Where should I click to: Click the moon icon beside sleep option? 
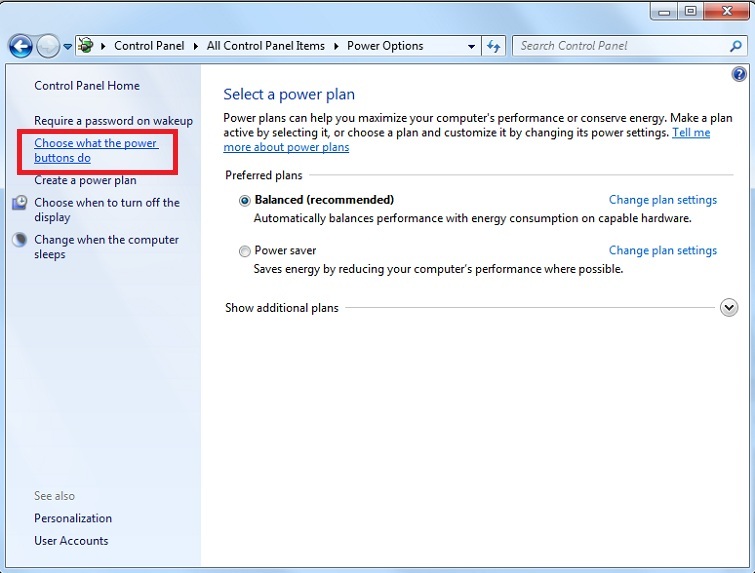pyautogui.click(x=20, y=240)
